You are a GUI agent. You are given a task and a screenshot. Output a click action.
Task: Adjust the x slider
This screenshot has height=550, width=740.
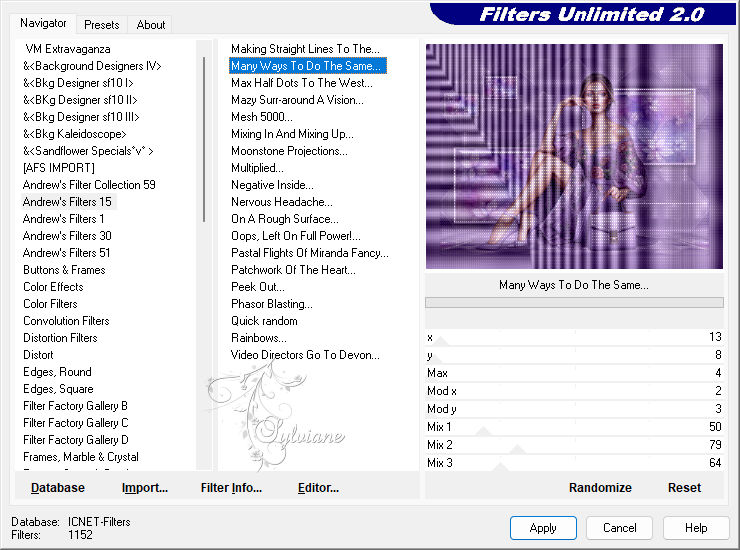pyautogui.click(x=574, y=337)
